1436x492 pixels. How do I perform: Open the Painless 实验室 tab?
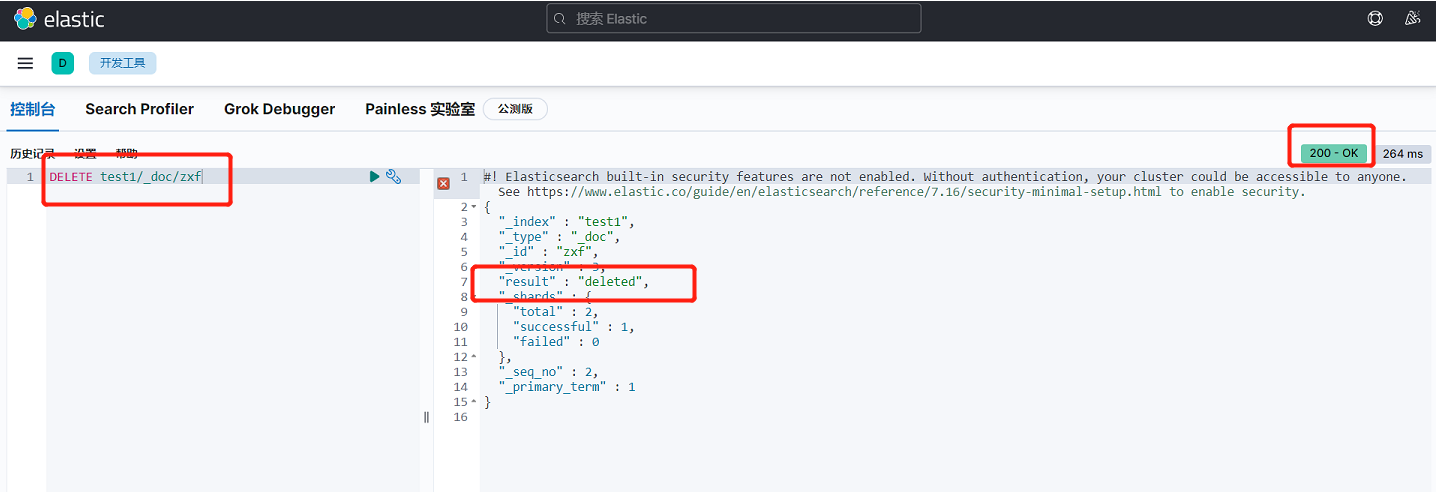[x=420, y=109]
